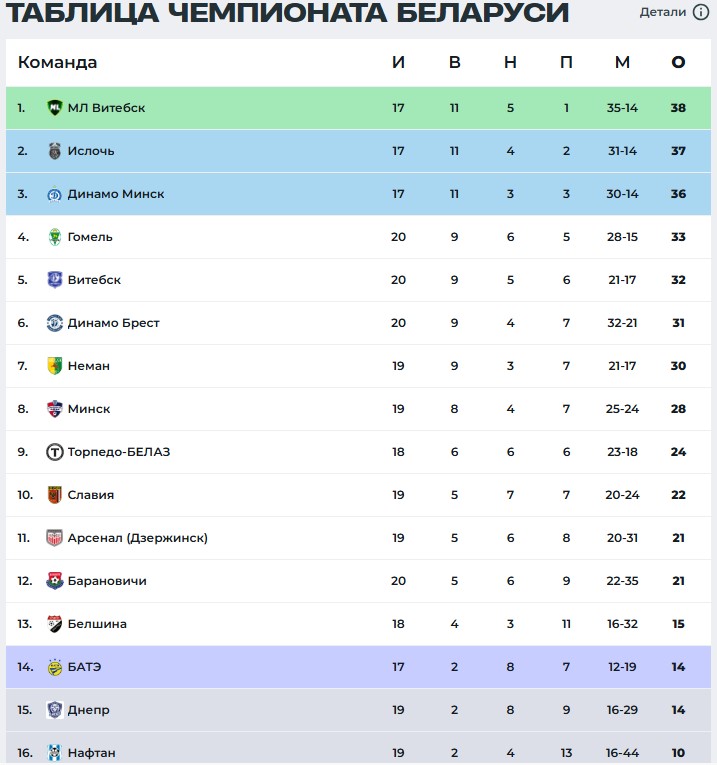This screenshot has width=717, height=765.
Task: Click the info icon next to Детали
Action: [701, 12]
